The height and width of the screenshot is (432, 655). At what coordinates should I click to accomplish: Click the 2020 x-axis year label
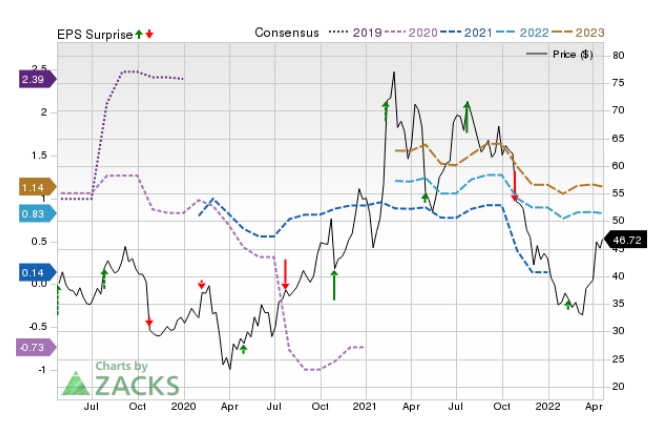(183, 407)
